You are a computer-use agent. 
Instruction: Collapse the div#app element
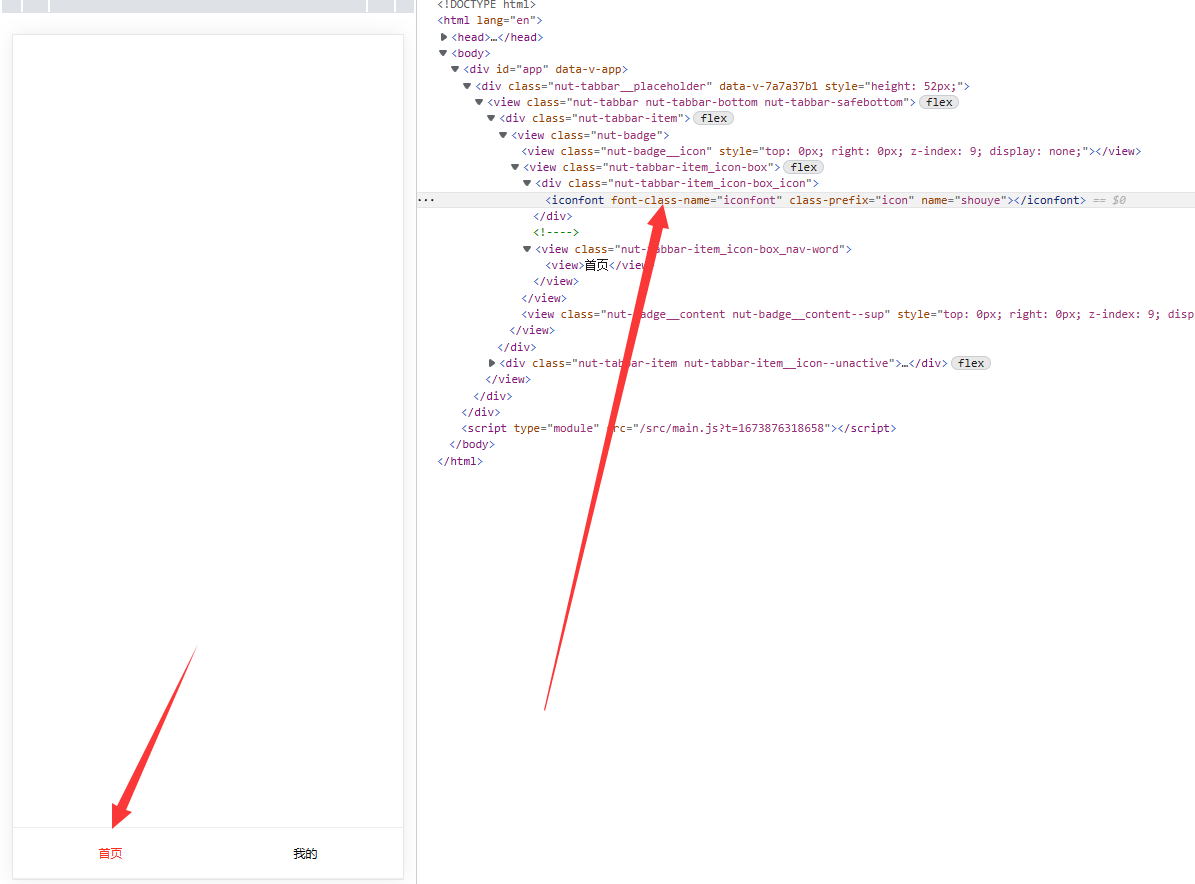tap(455, 69)
